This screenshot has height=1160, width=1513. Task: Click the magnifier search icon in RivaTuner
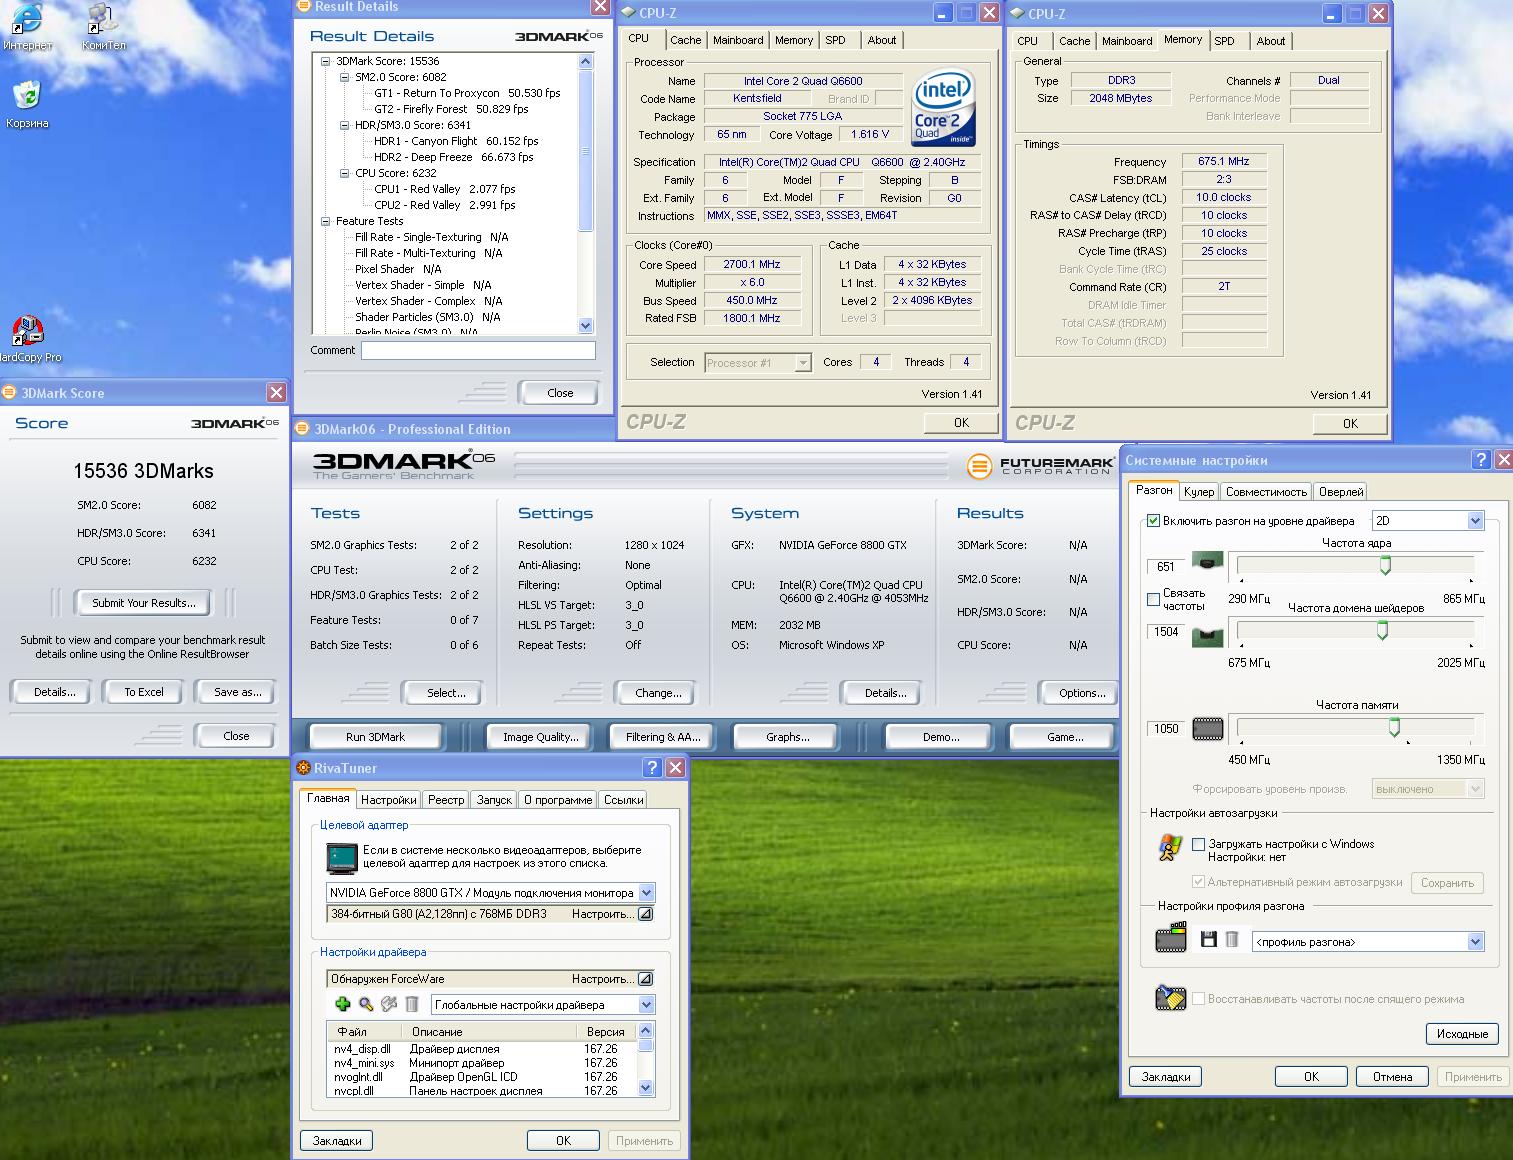[x=366, y=1004]
